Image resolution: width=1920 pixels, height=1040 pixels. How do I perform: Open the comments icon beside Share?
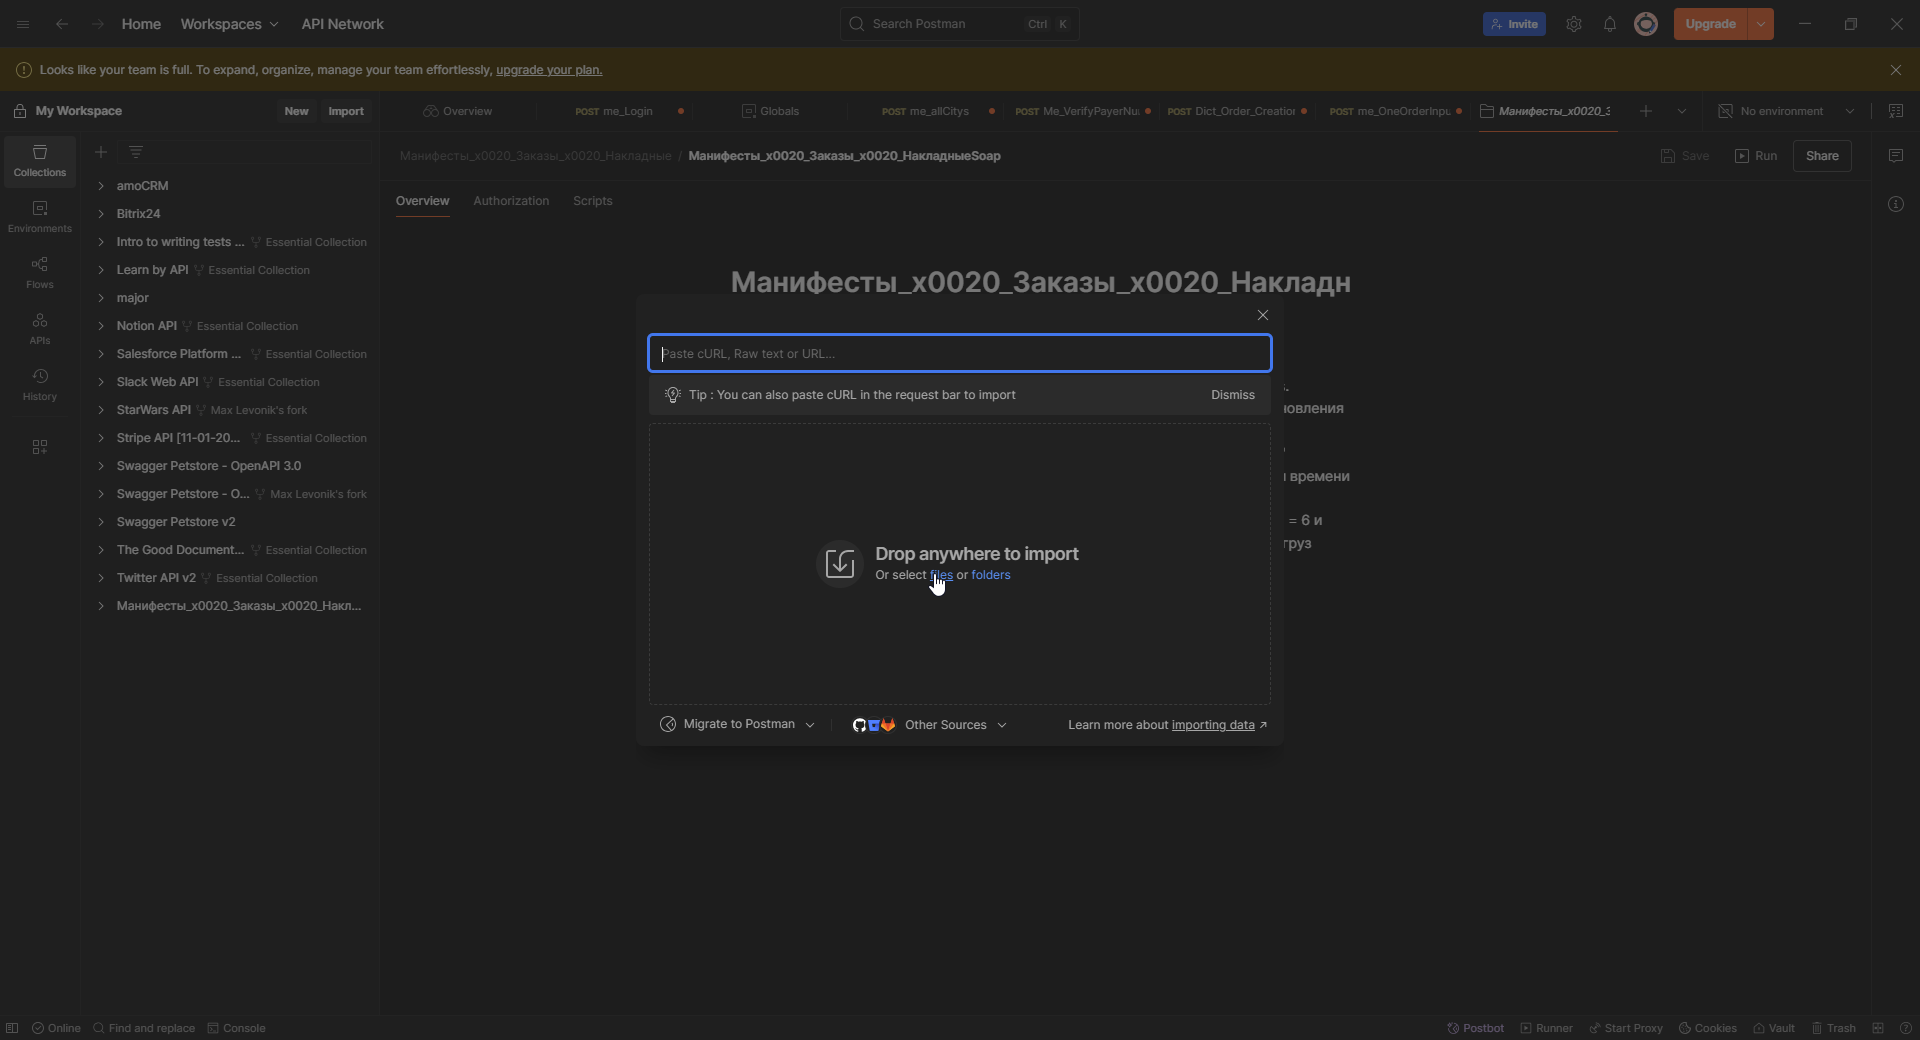pos(1896,156)
